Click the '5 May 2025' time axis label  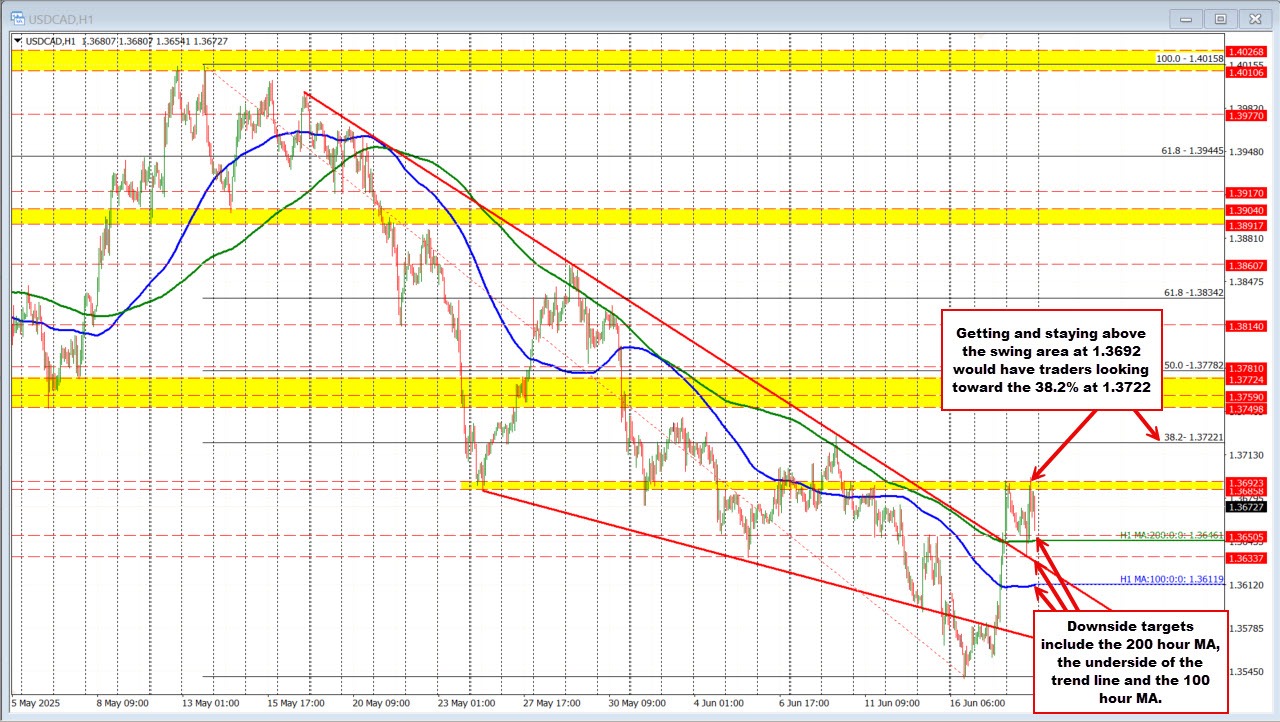pyautogui.click(x=35, y=703)
